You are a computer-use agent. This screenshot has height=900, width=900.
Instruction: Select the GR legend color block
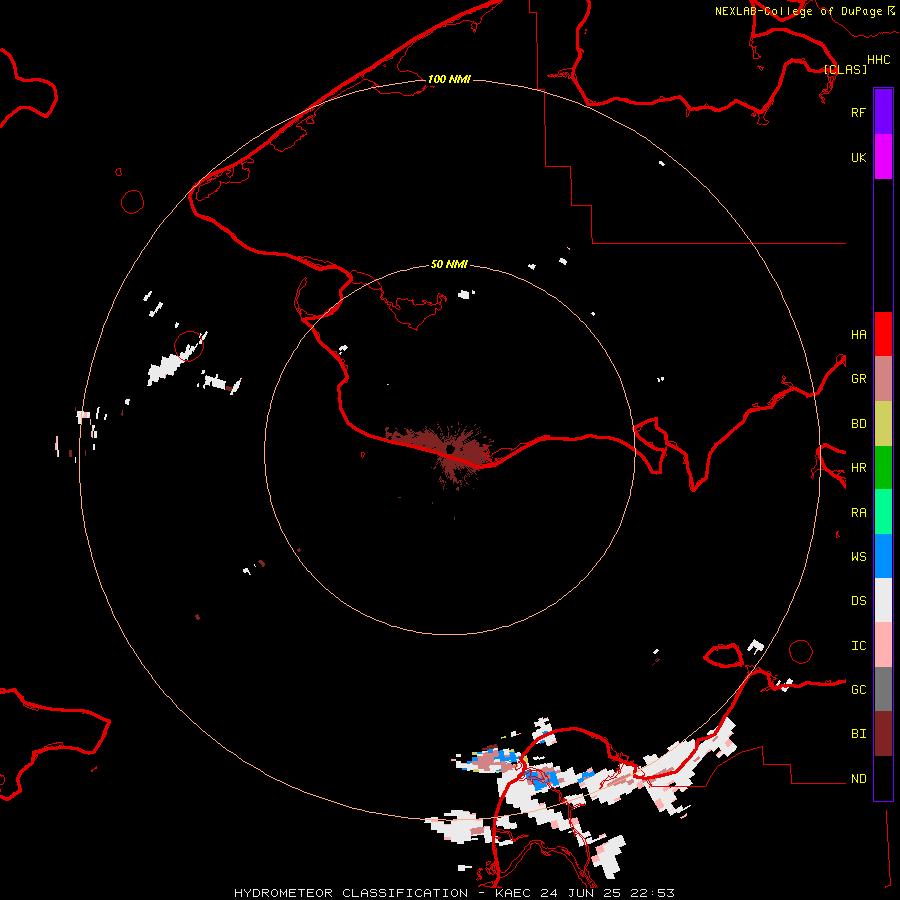883,379
